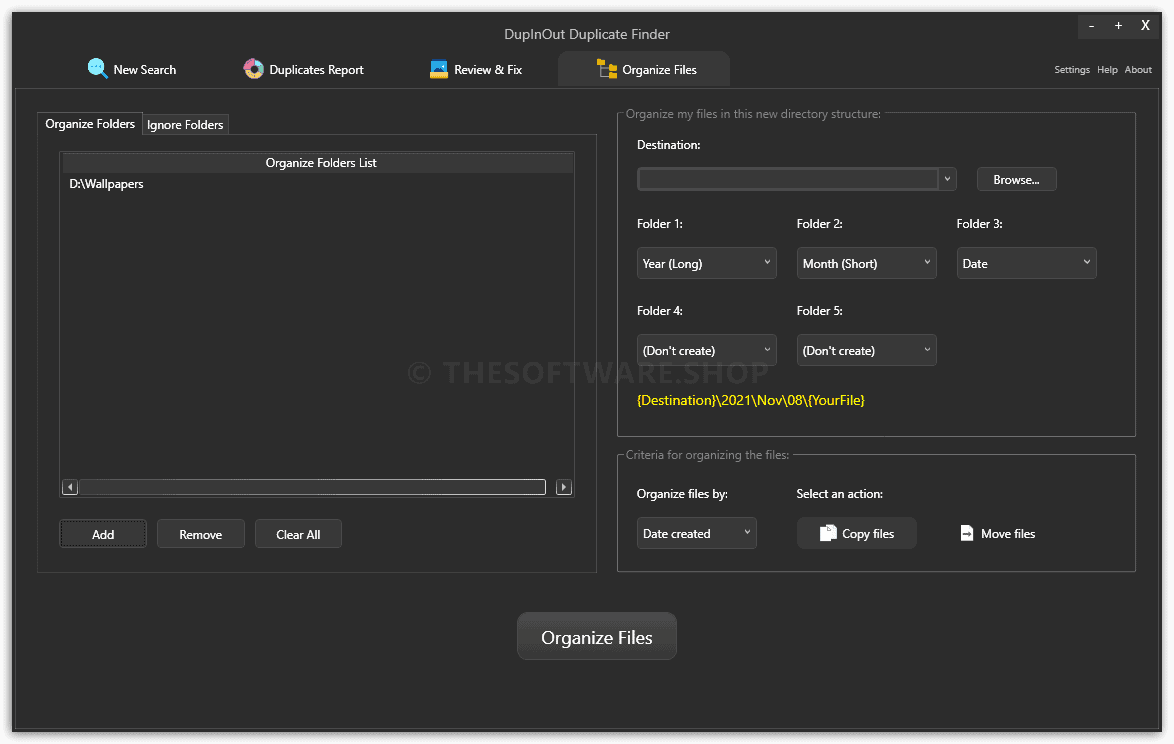Viewport: 1174px width, 744px height.
Task: Switch to the Ignore Folders sub-tab
Action: click(185, 124)
